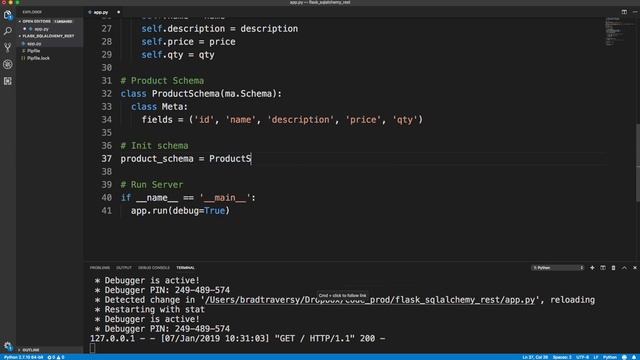640x360 pixels.
Task: Switch to the Output panel tab
Action: click(x=124, y=268)
